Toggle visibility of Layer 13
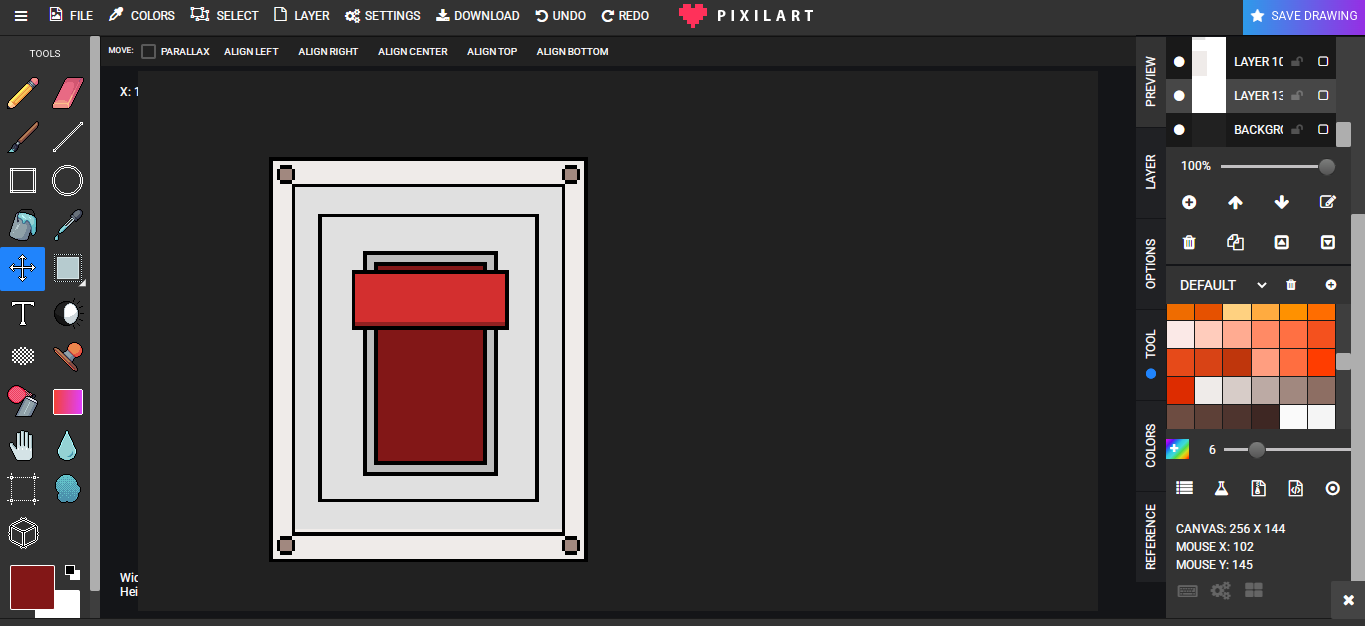The height and width of the screenshot is (626, 1365). click(x=1179, y=95)
